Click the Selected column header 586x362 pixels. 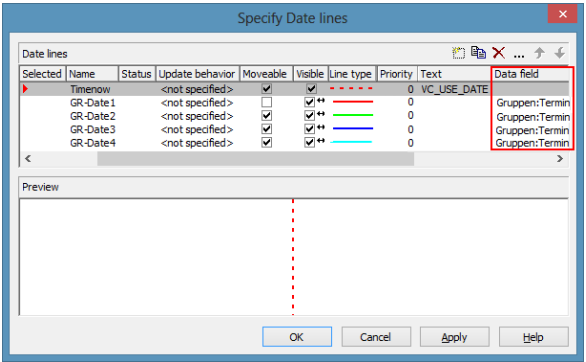click(43, 74)
